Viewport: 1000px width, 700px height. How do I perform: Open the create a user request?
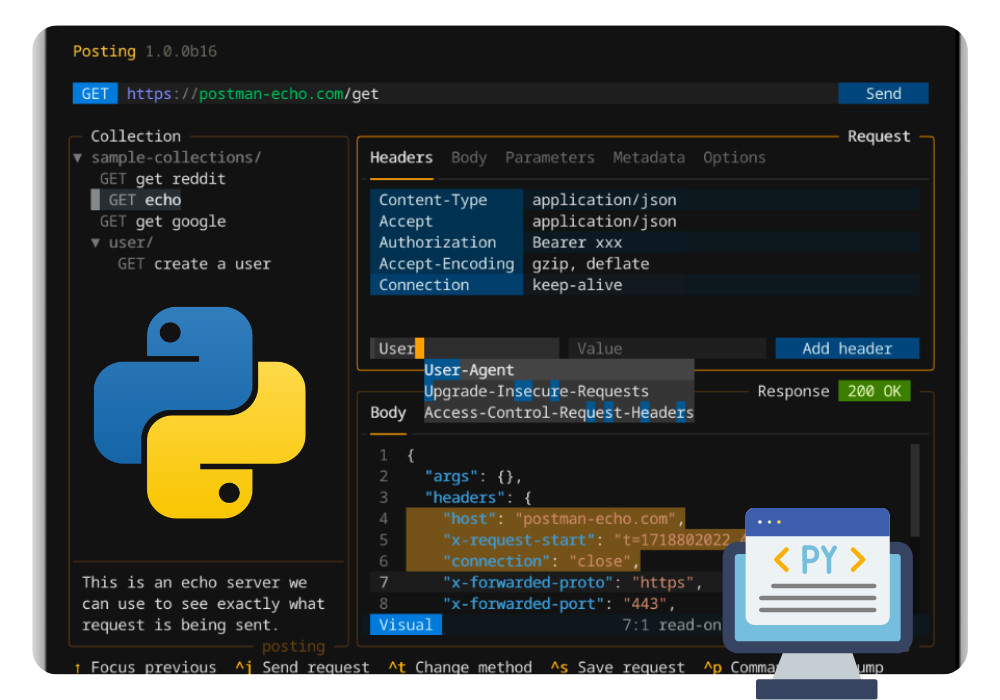tap(212, 264)
